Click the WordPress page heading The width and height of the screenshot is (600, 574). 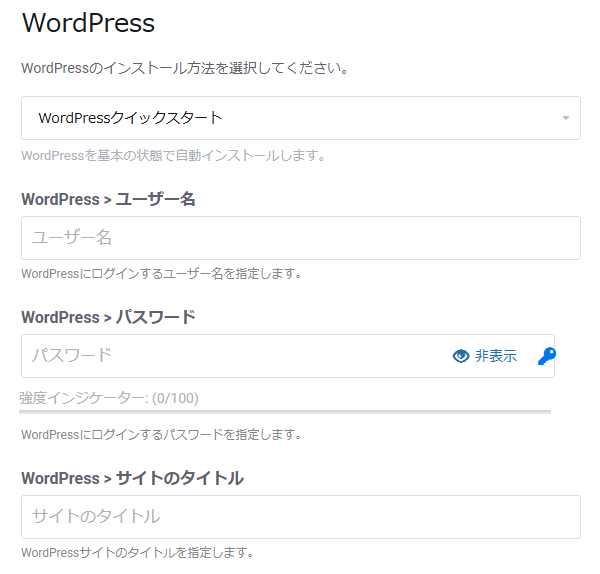point(88,23)
